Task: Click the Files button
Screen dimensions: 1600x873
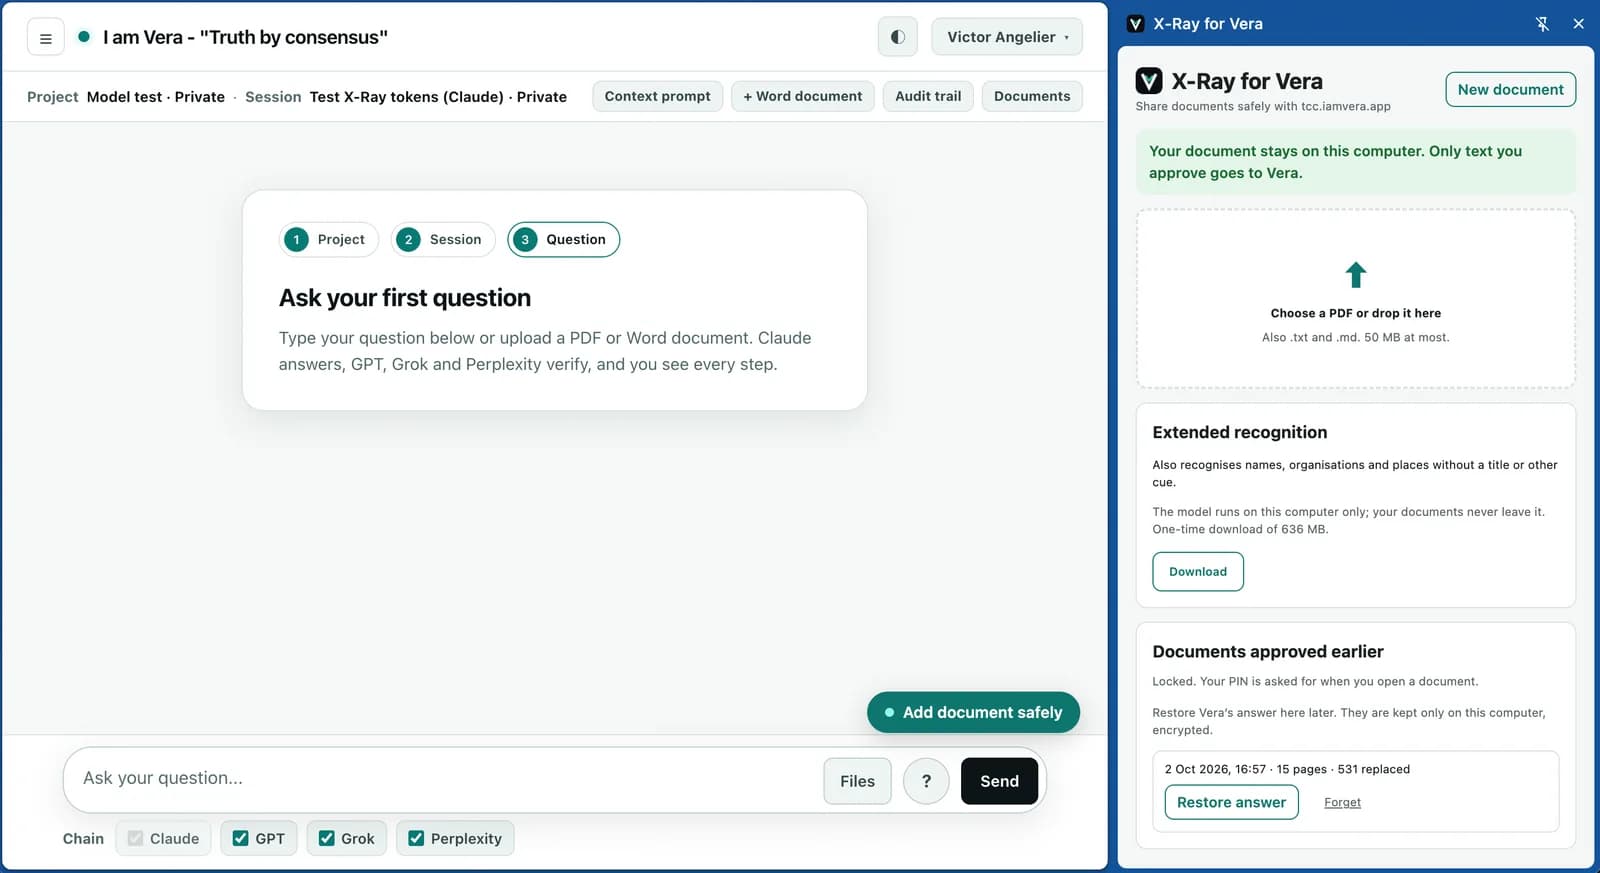Action: point(857,781)
